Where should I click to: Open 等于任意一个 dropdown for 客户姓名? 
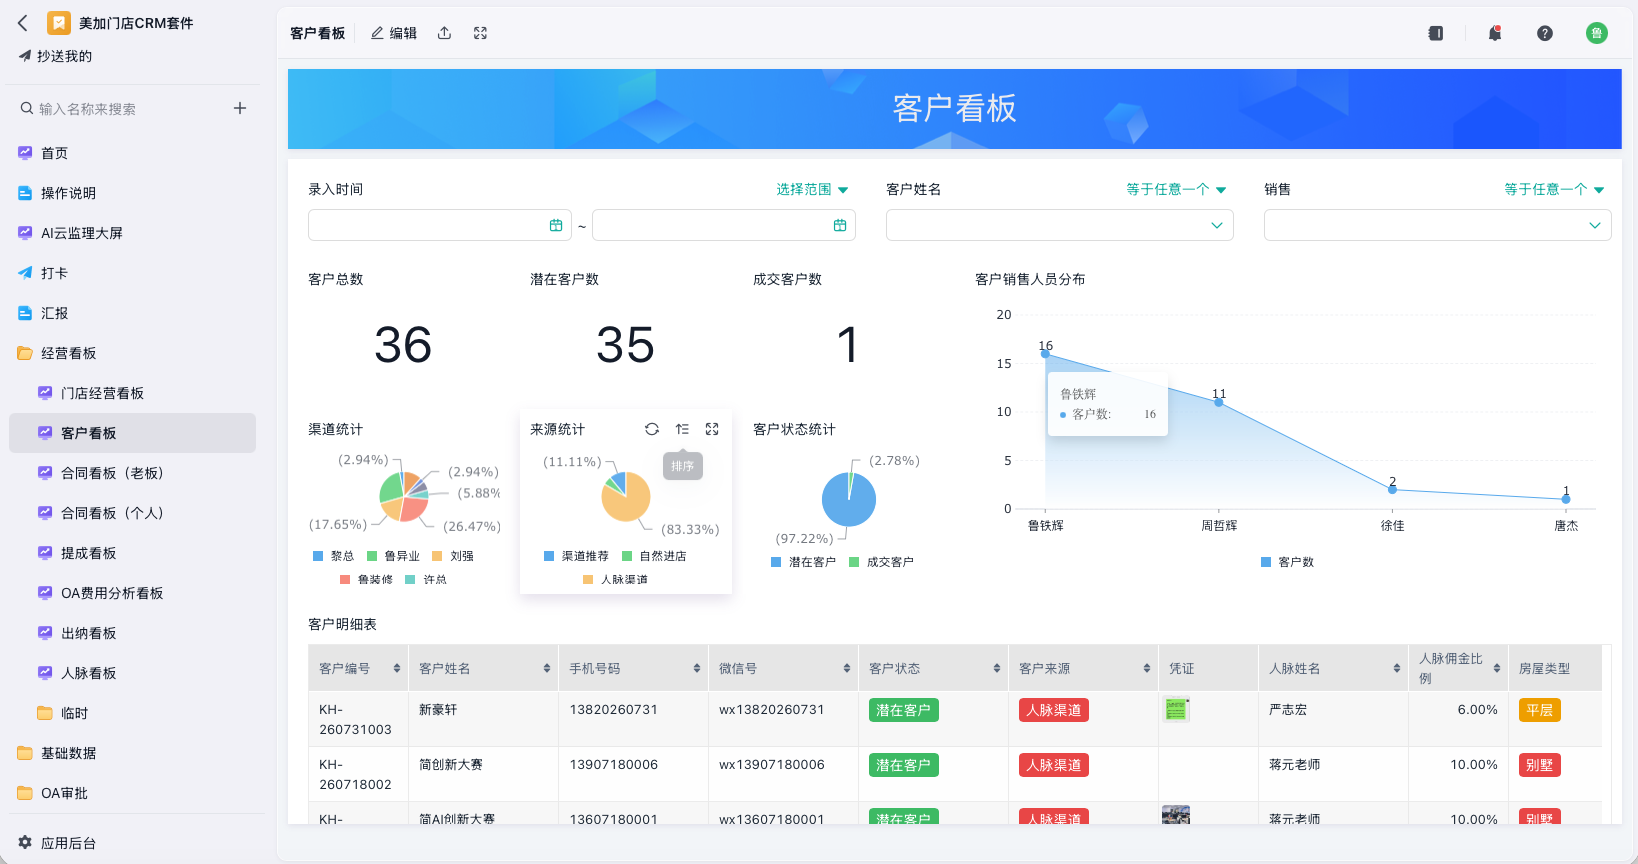tap(1176, 189)
